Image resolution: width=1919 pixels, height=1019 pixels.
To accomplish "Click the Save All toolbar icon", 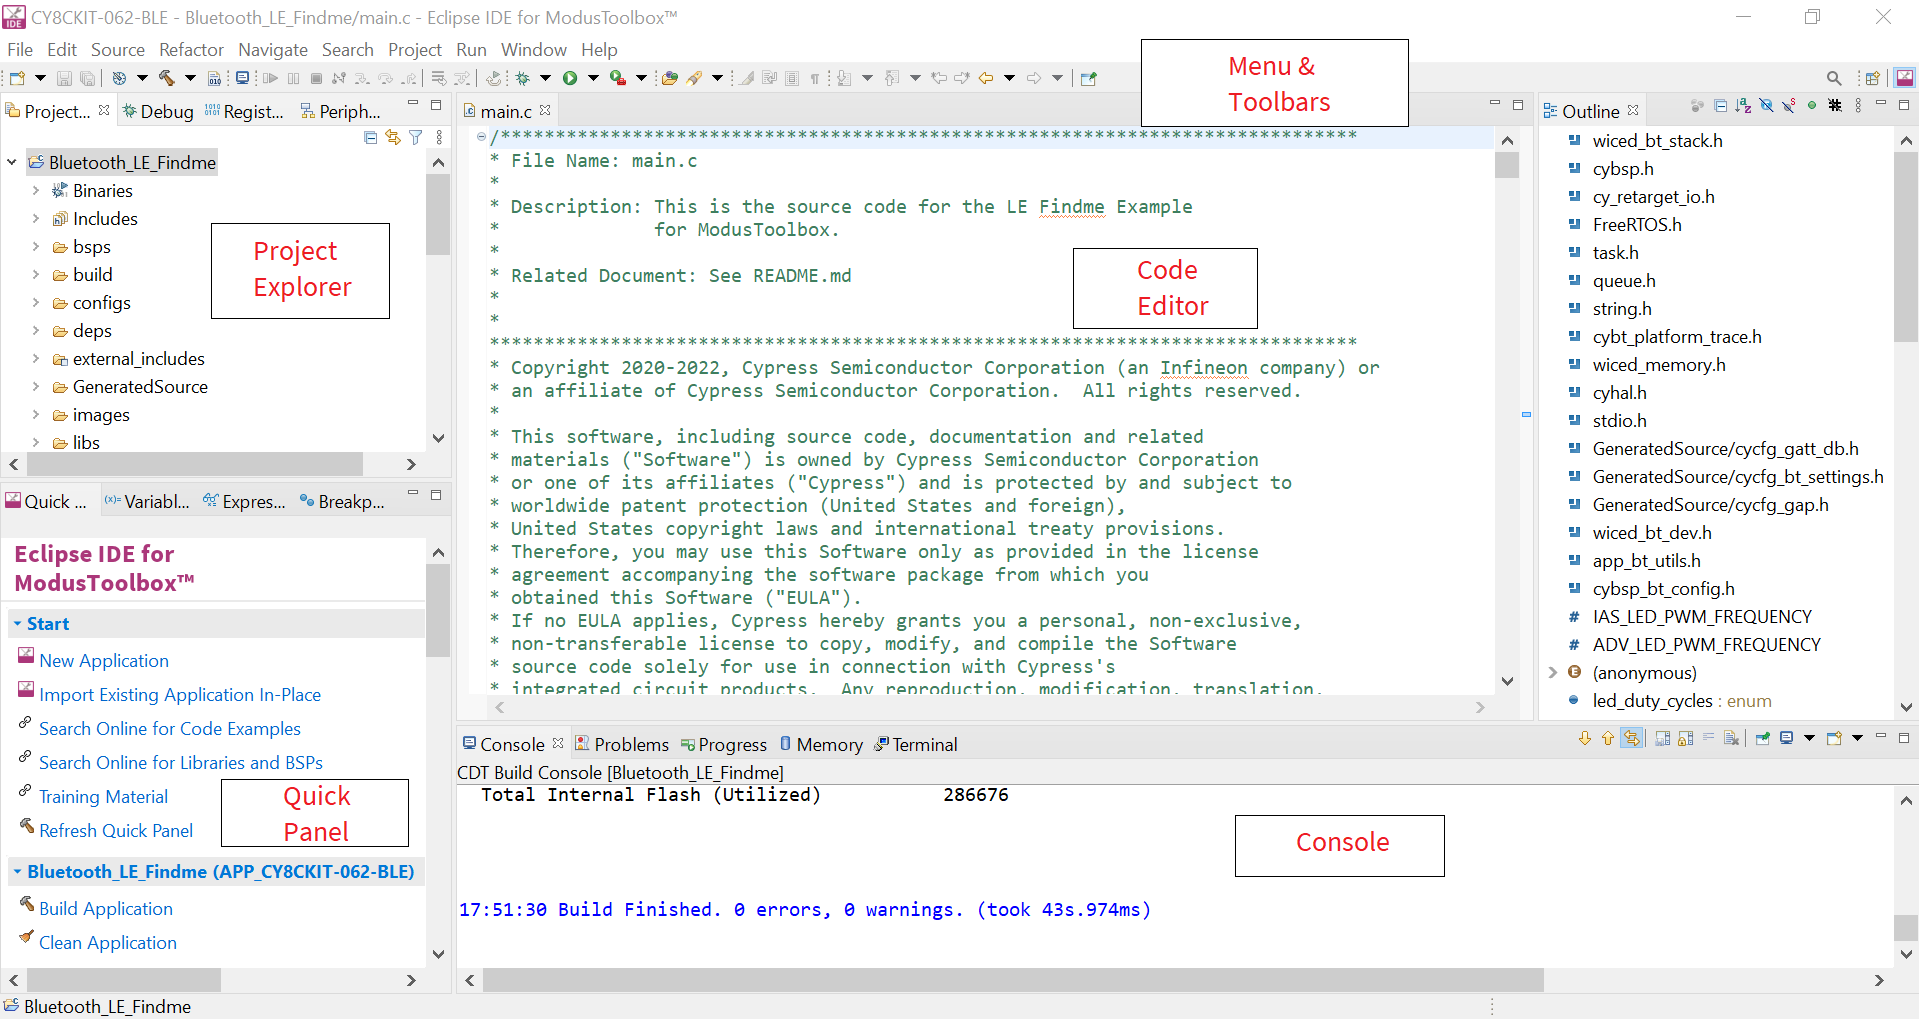I will (x=87, y=78).
